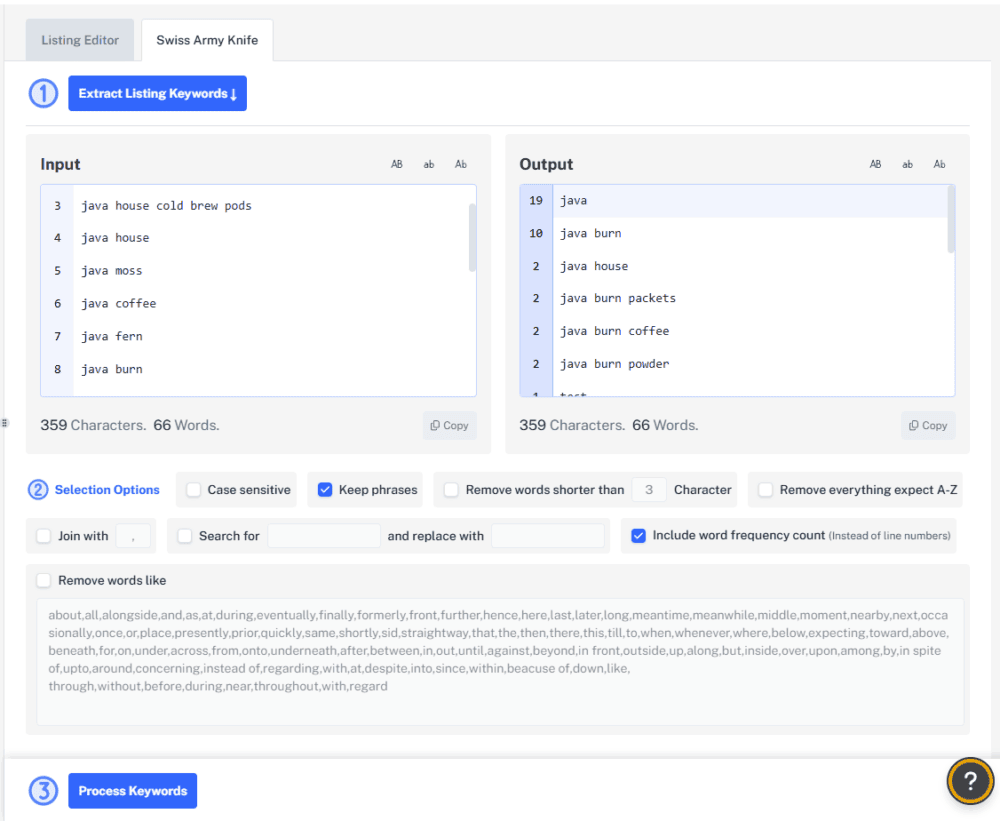Select the Swiss Army Knife tab

point(207,41)
